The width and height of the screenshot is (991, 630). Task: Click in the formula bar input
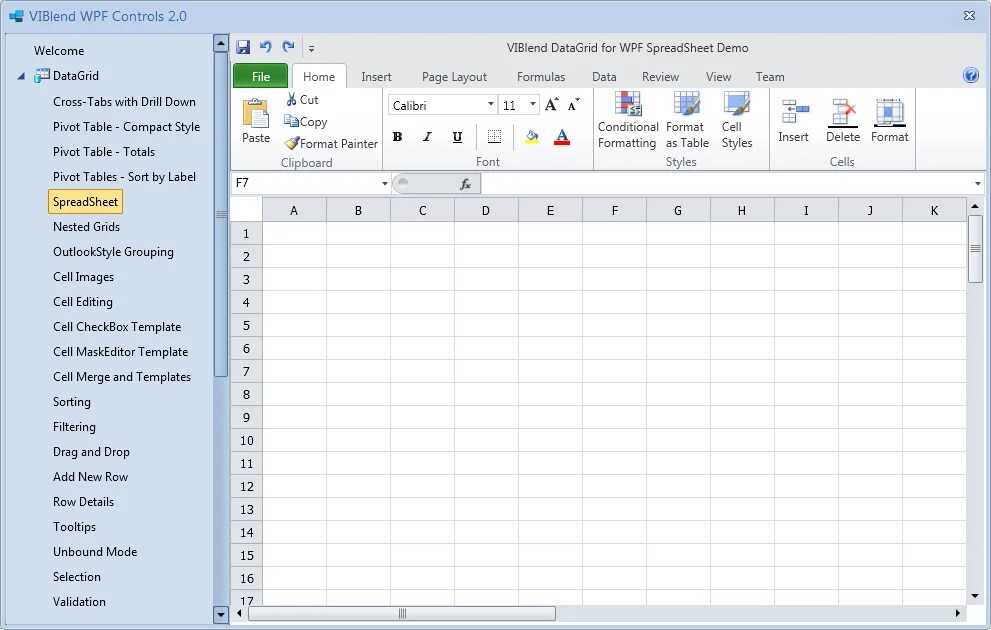click(727, 184)
